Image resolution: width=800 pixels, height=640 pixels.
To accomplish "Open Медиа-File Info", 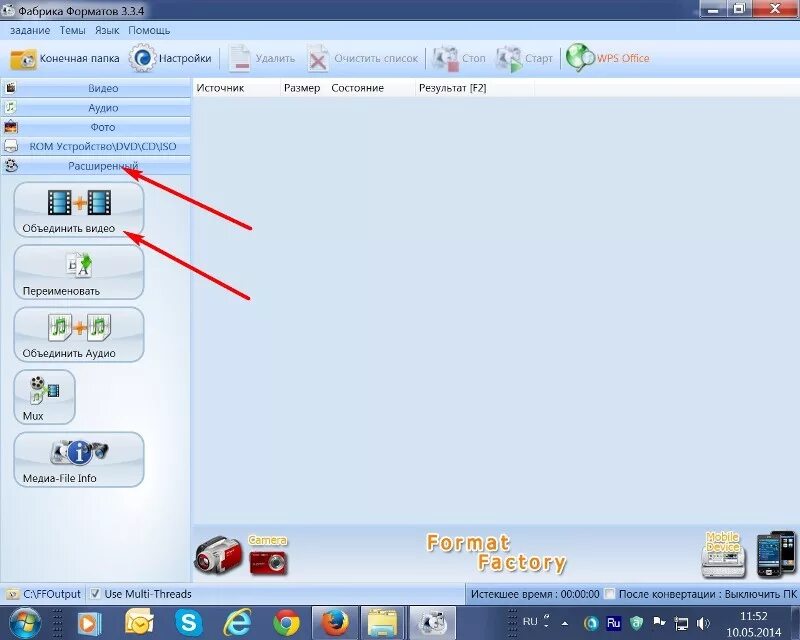I will (x=79, y=459).
